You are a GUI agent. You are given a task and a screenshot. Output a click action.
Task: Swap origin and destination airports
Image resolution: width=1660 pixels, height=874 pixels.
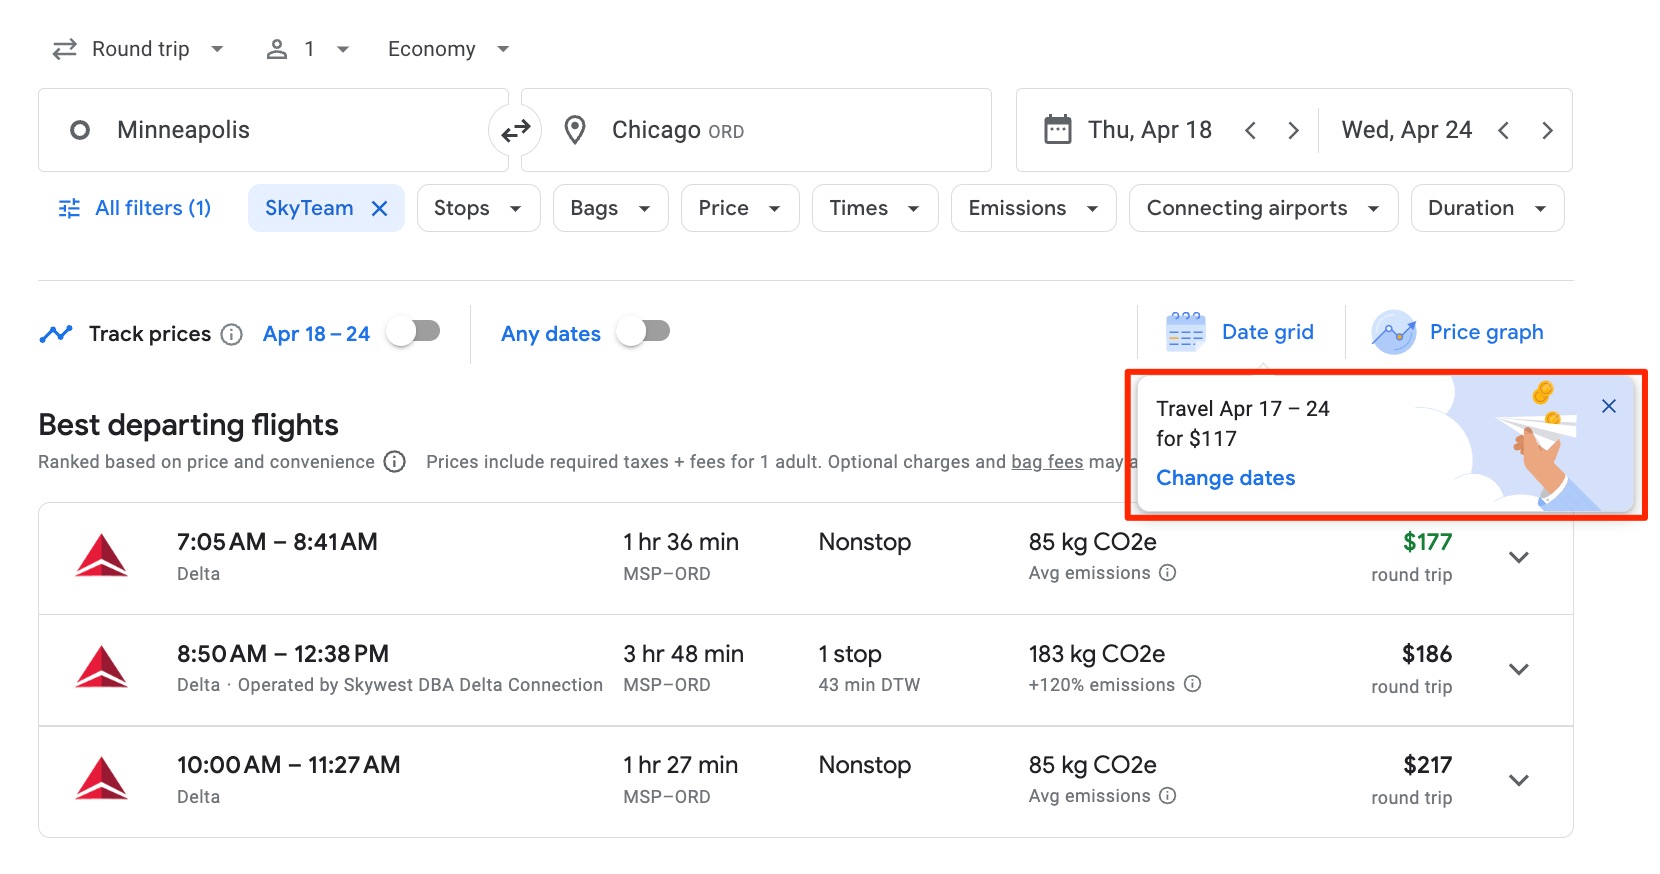[515, 131]
